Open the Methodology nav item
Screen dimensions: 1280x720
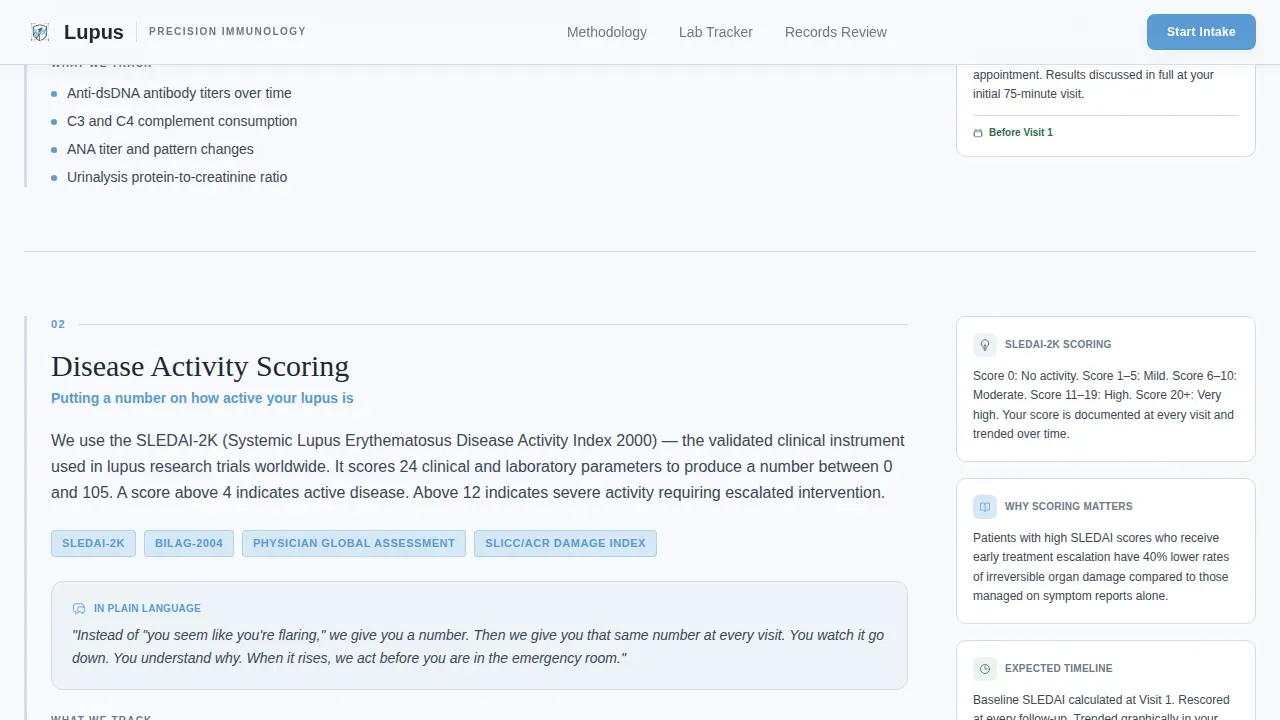tap(607, 32)
